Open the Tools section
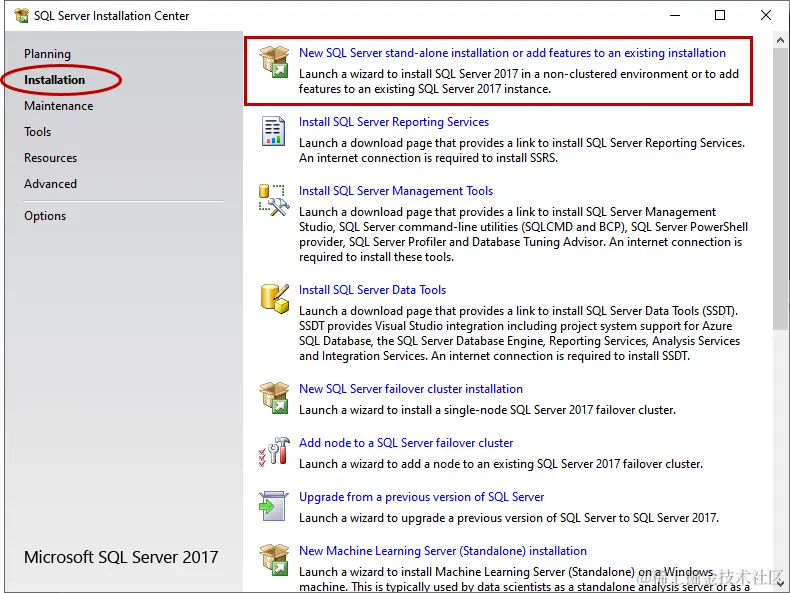This screenshot has height=593, width=790. [37, 131]
